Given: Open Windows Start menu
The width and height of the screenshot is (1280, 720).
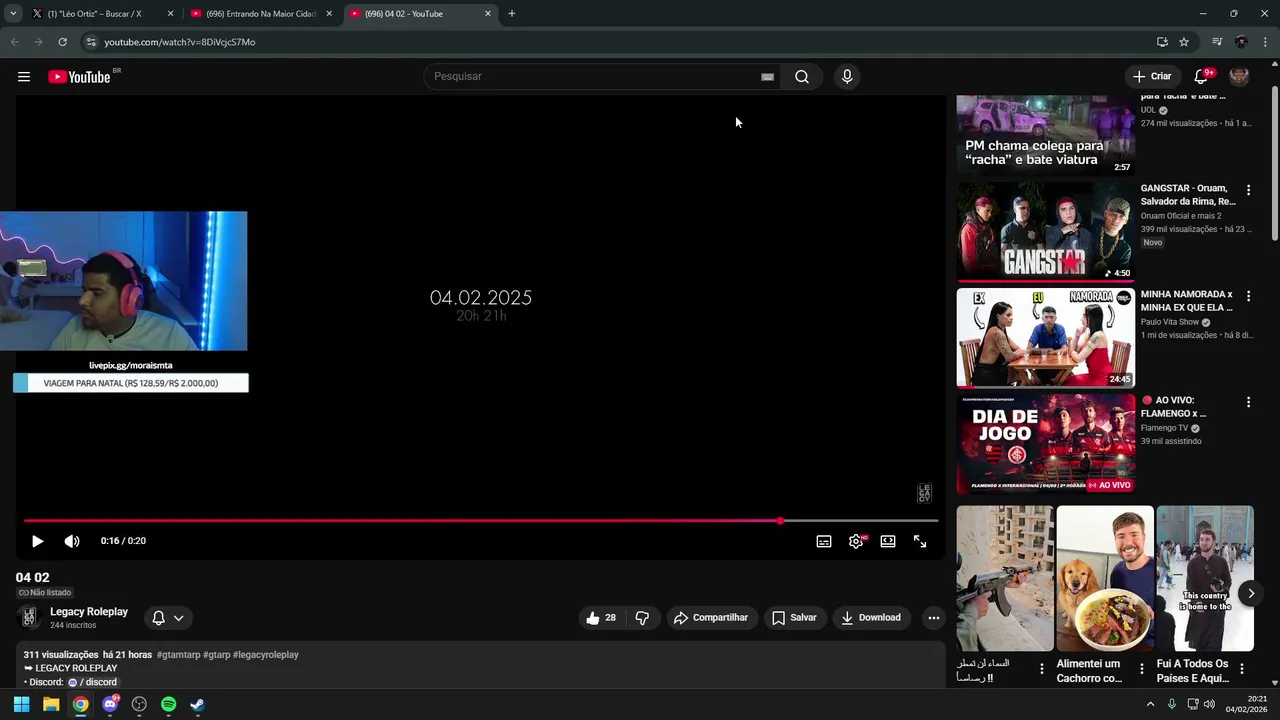Looking at the screenshot, I should [x=21, y=704].
